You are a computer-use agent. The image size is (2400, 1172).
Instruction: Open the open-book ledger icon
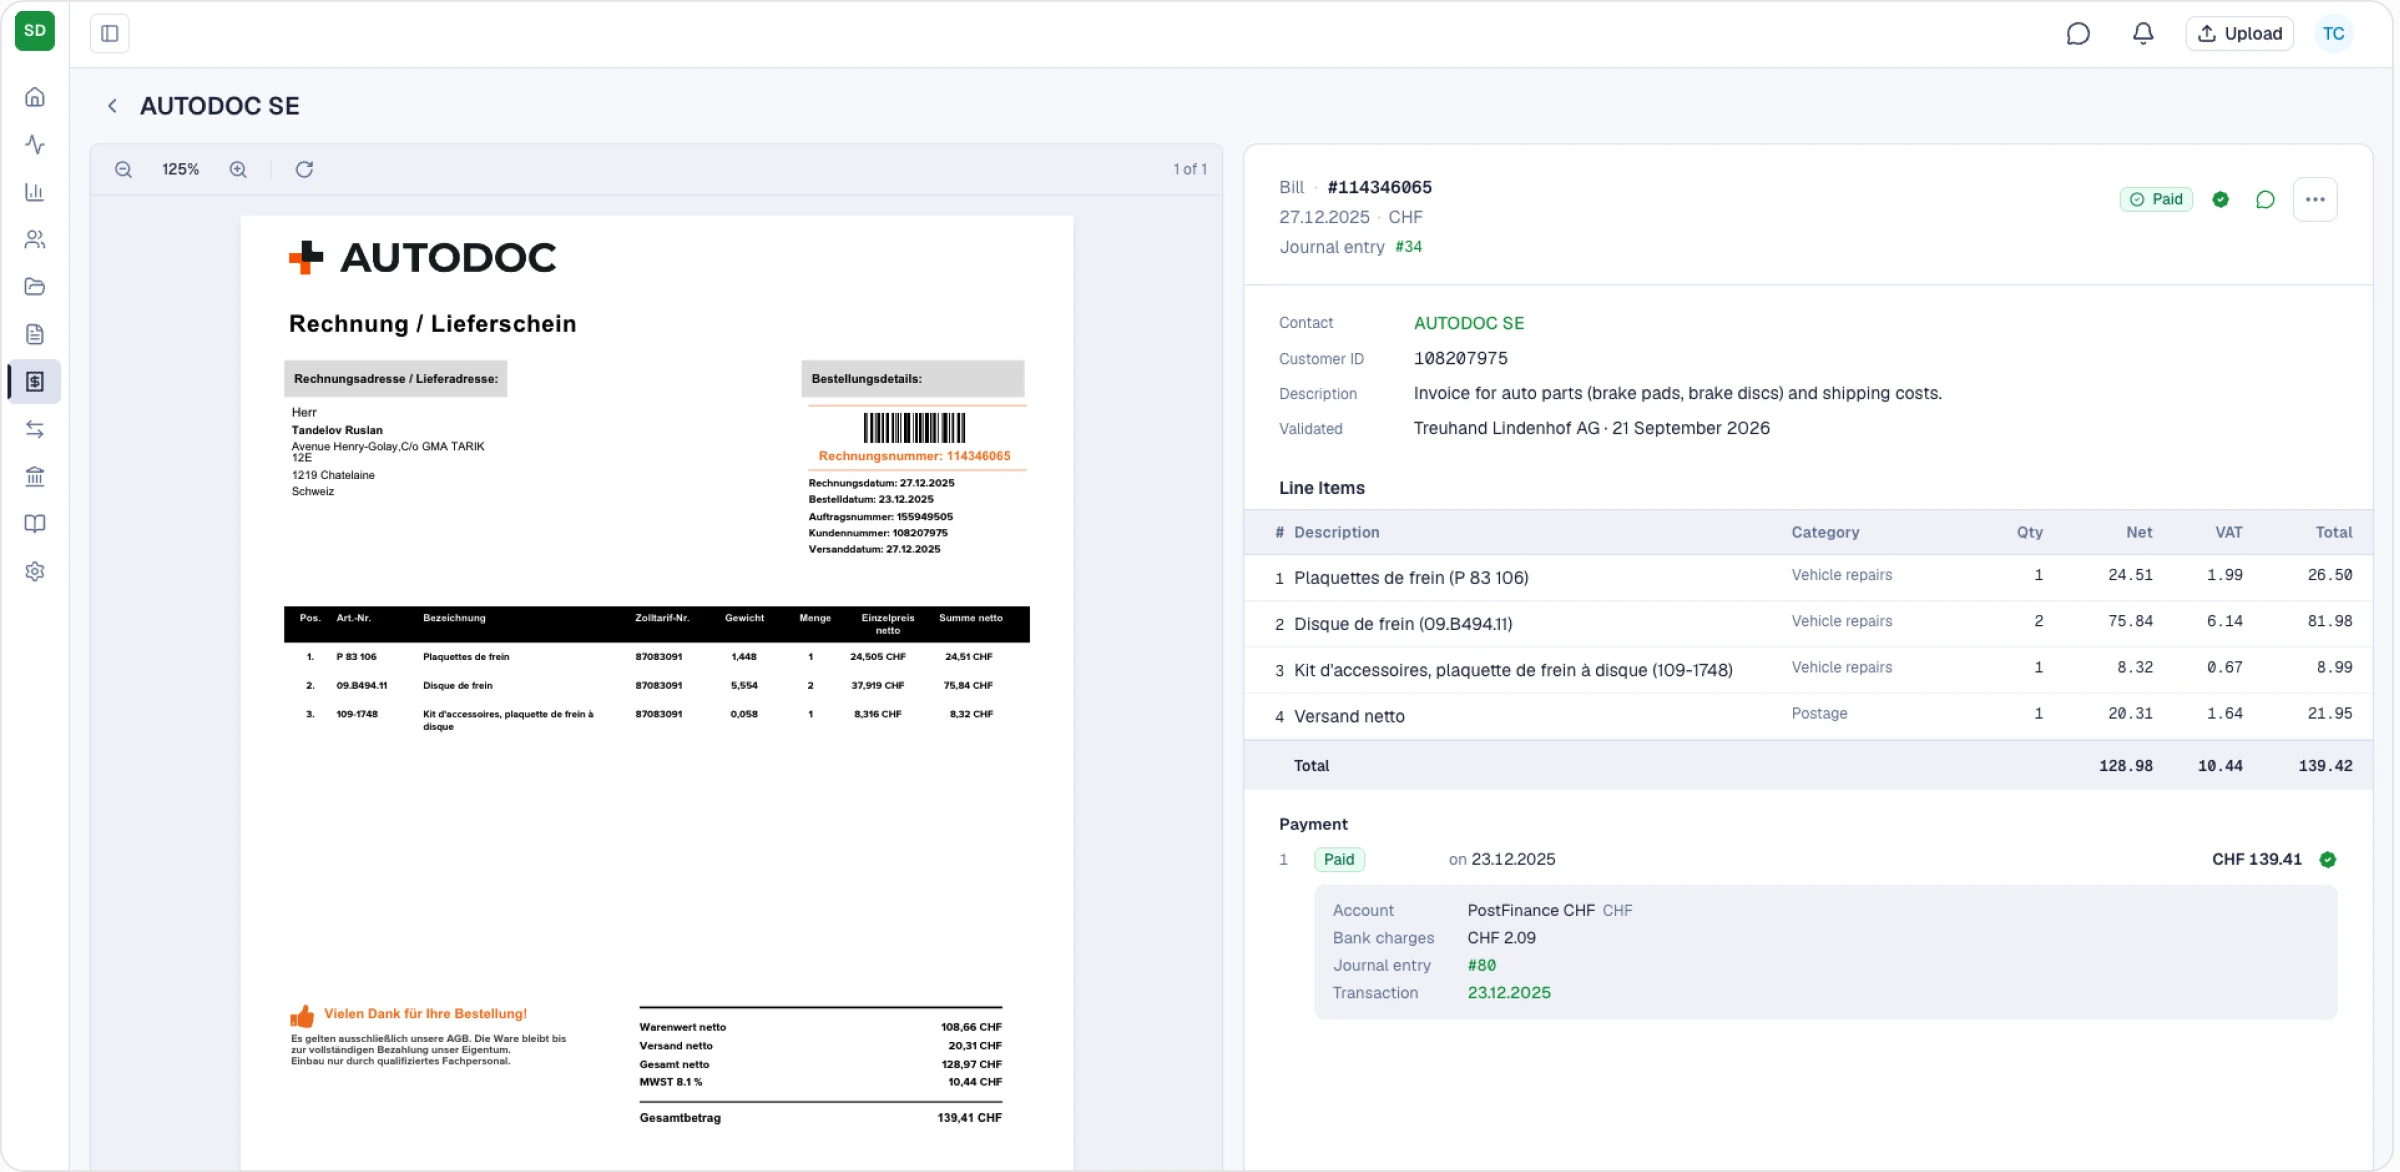coord(35,524)
